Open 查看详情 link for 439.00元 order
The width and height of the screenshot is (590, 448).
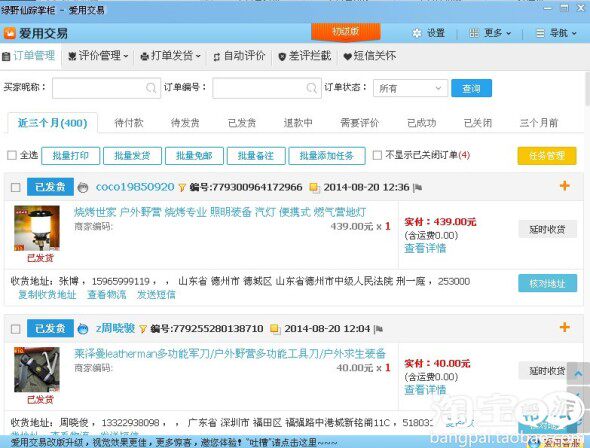click(425, 248)
